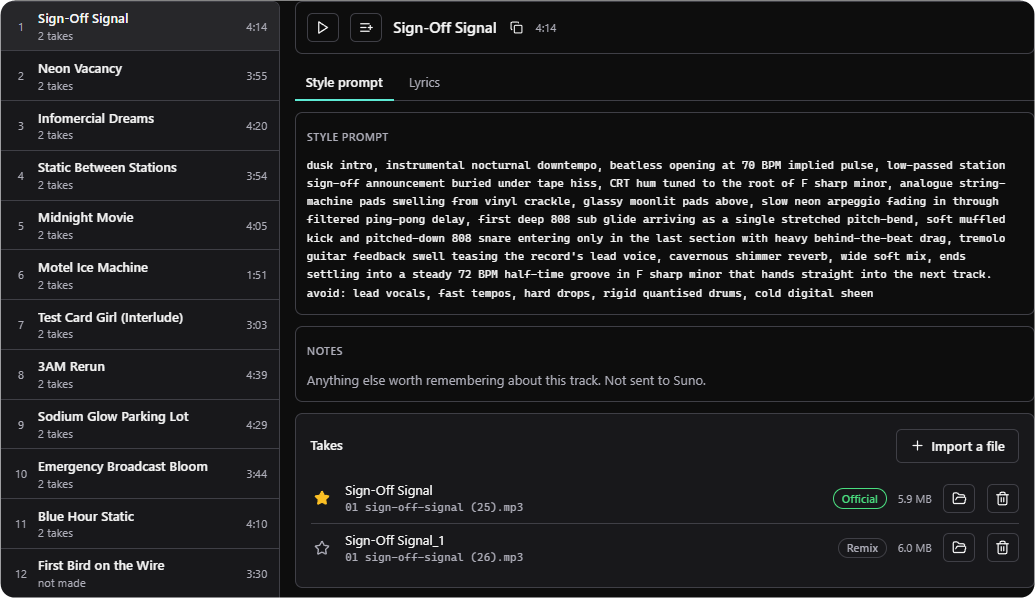Open folder for sign-off-signal (25).mp3 take
This screenshot has height=598, width=1035.
tap(959, 498)
